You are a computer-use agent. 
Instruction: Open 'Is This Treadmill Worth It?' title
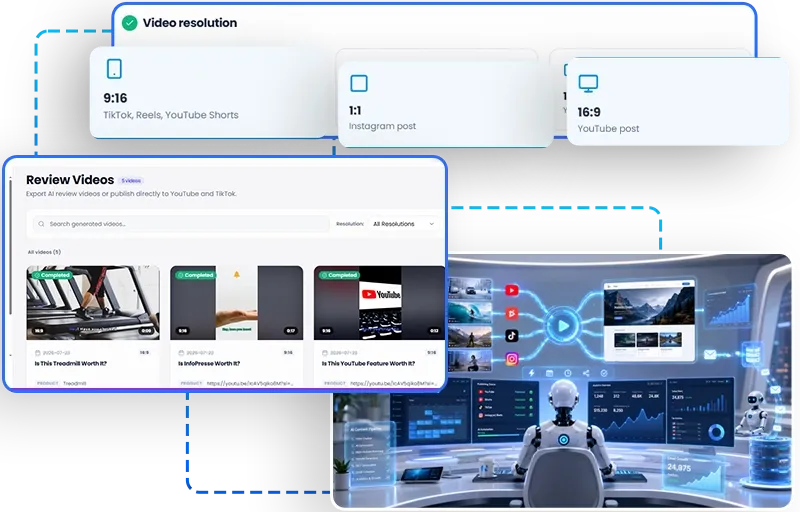click(x=71, y=364)
